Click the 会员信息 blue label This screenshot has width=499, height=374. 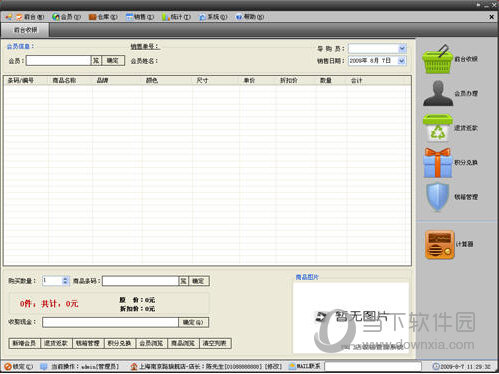pyautogui.click(x=20, y=47)
